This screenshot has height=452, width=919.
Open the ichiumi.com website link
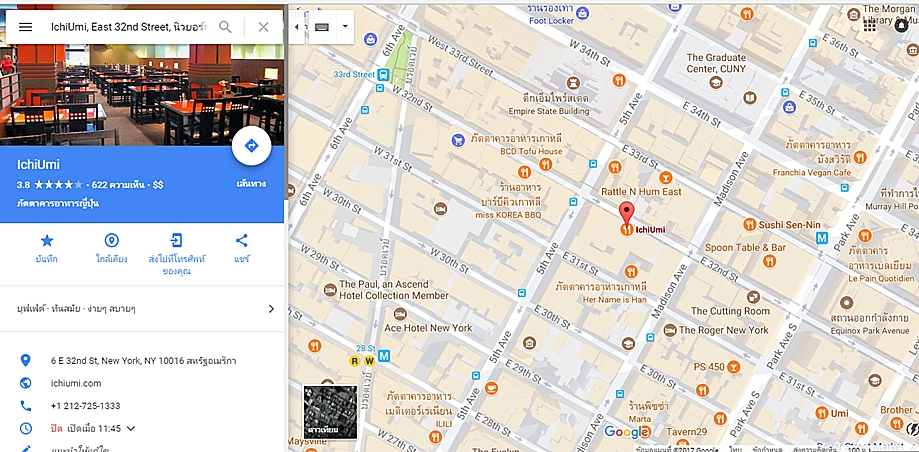76,383
